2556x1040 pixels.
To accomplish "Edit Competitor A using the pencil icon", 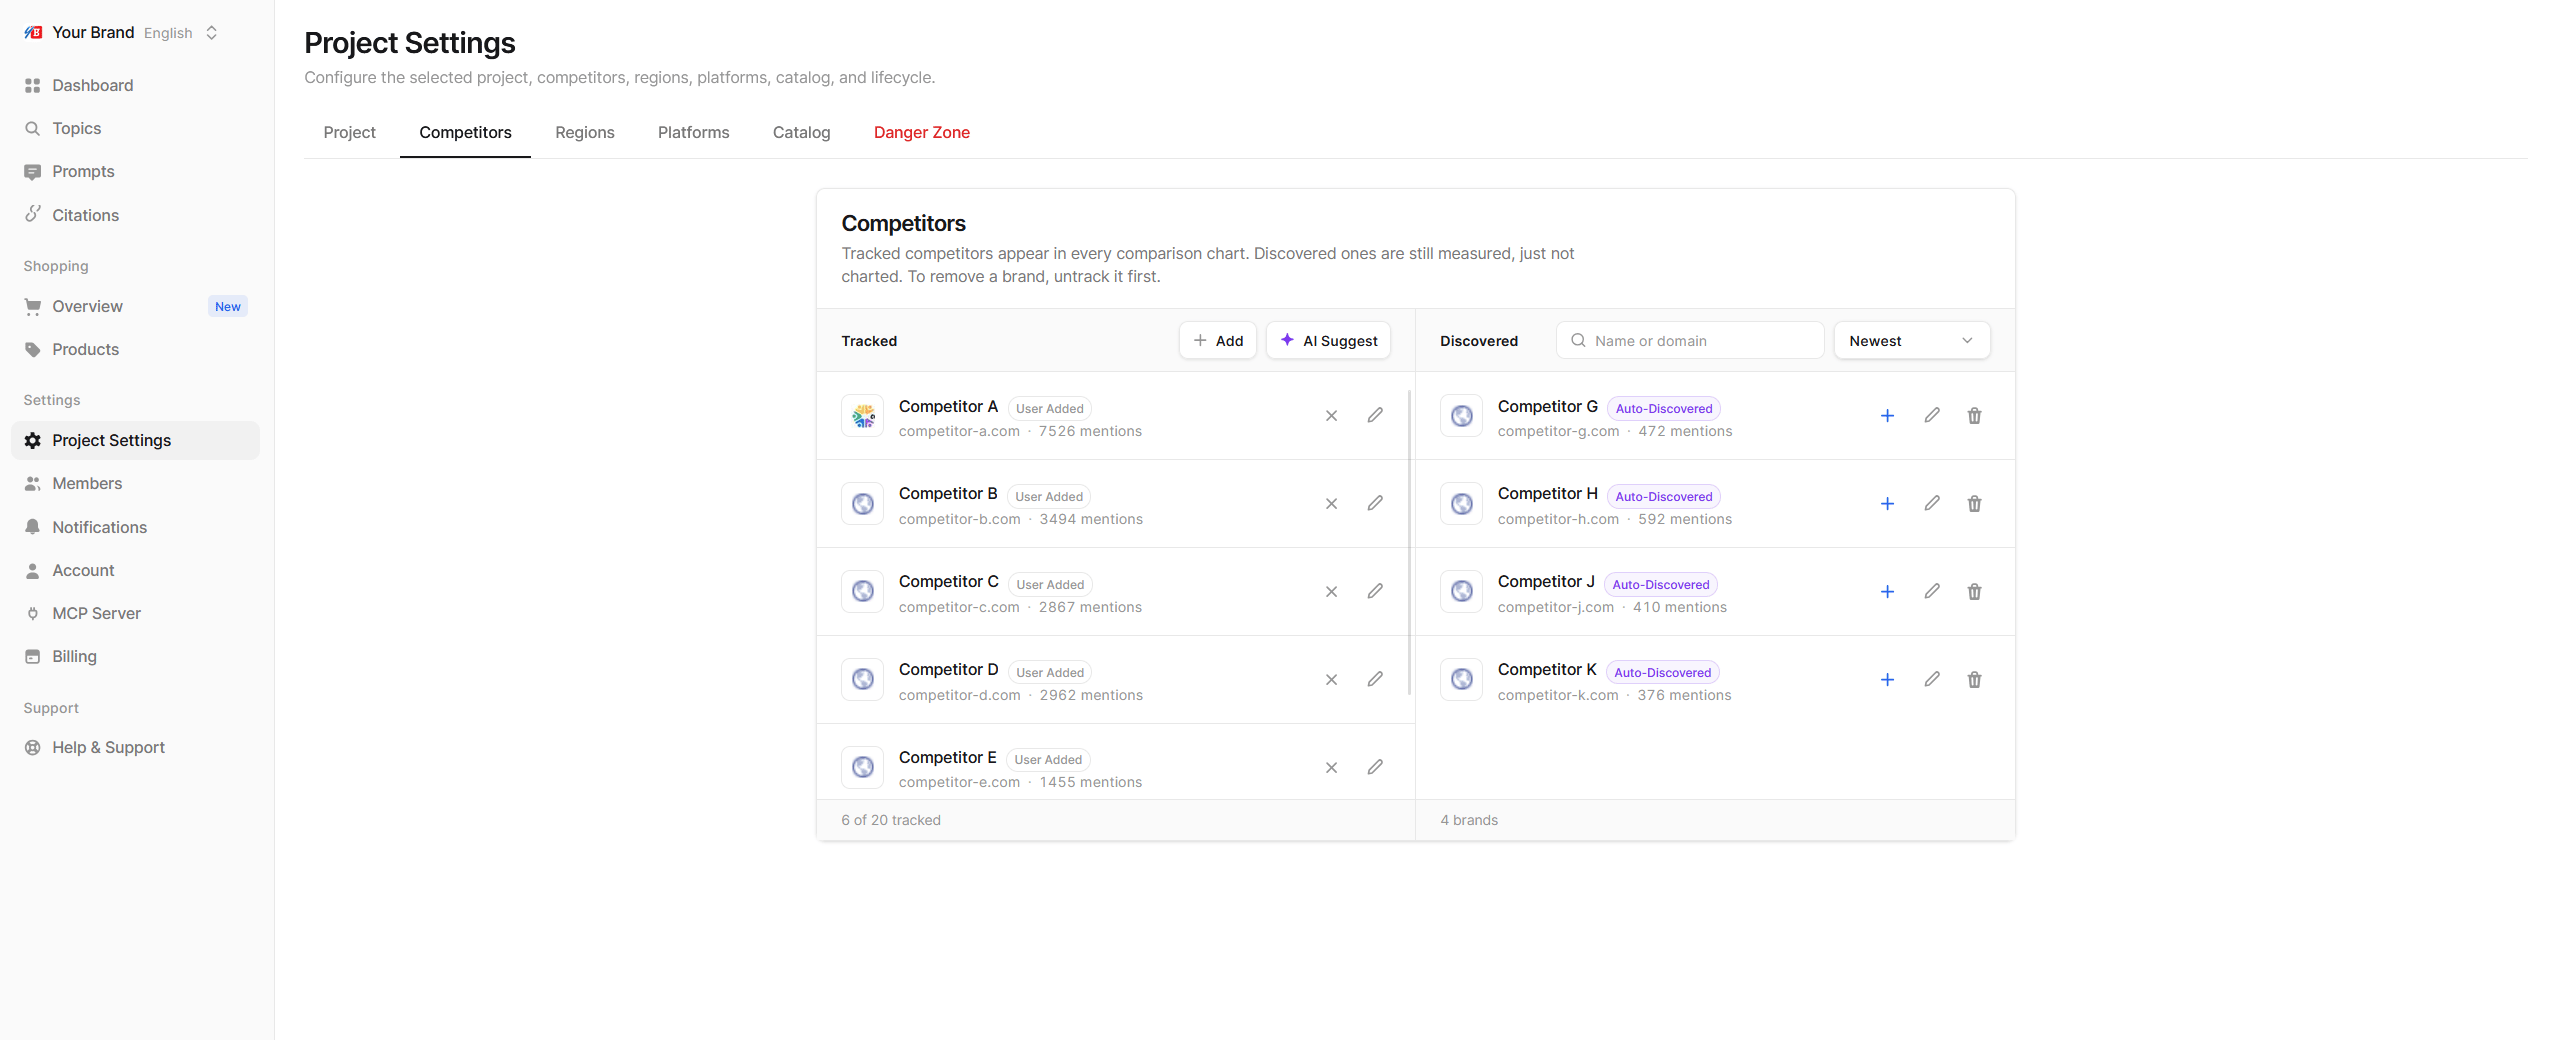I will pos(1375,416).
